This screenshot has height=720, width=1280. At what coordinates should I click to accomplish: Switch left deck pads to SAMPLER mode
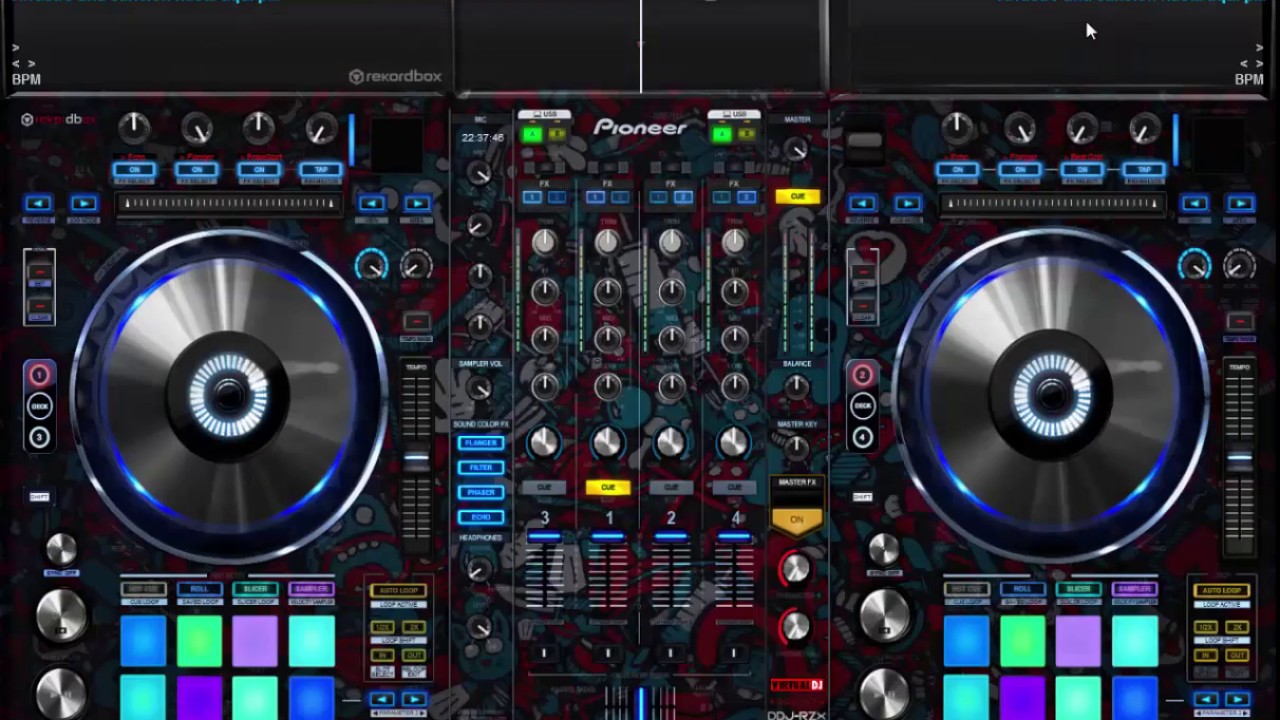click(x=311, y=589)
